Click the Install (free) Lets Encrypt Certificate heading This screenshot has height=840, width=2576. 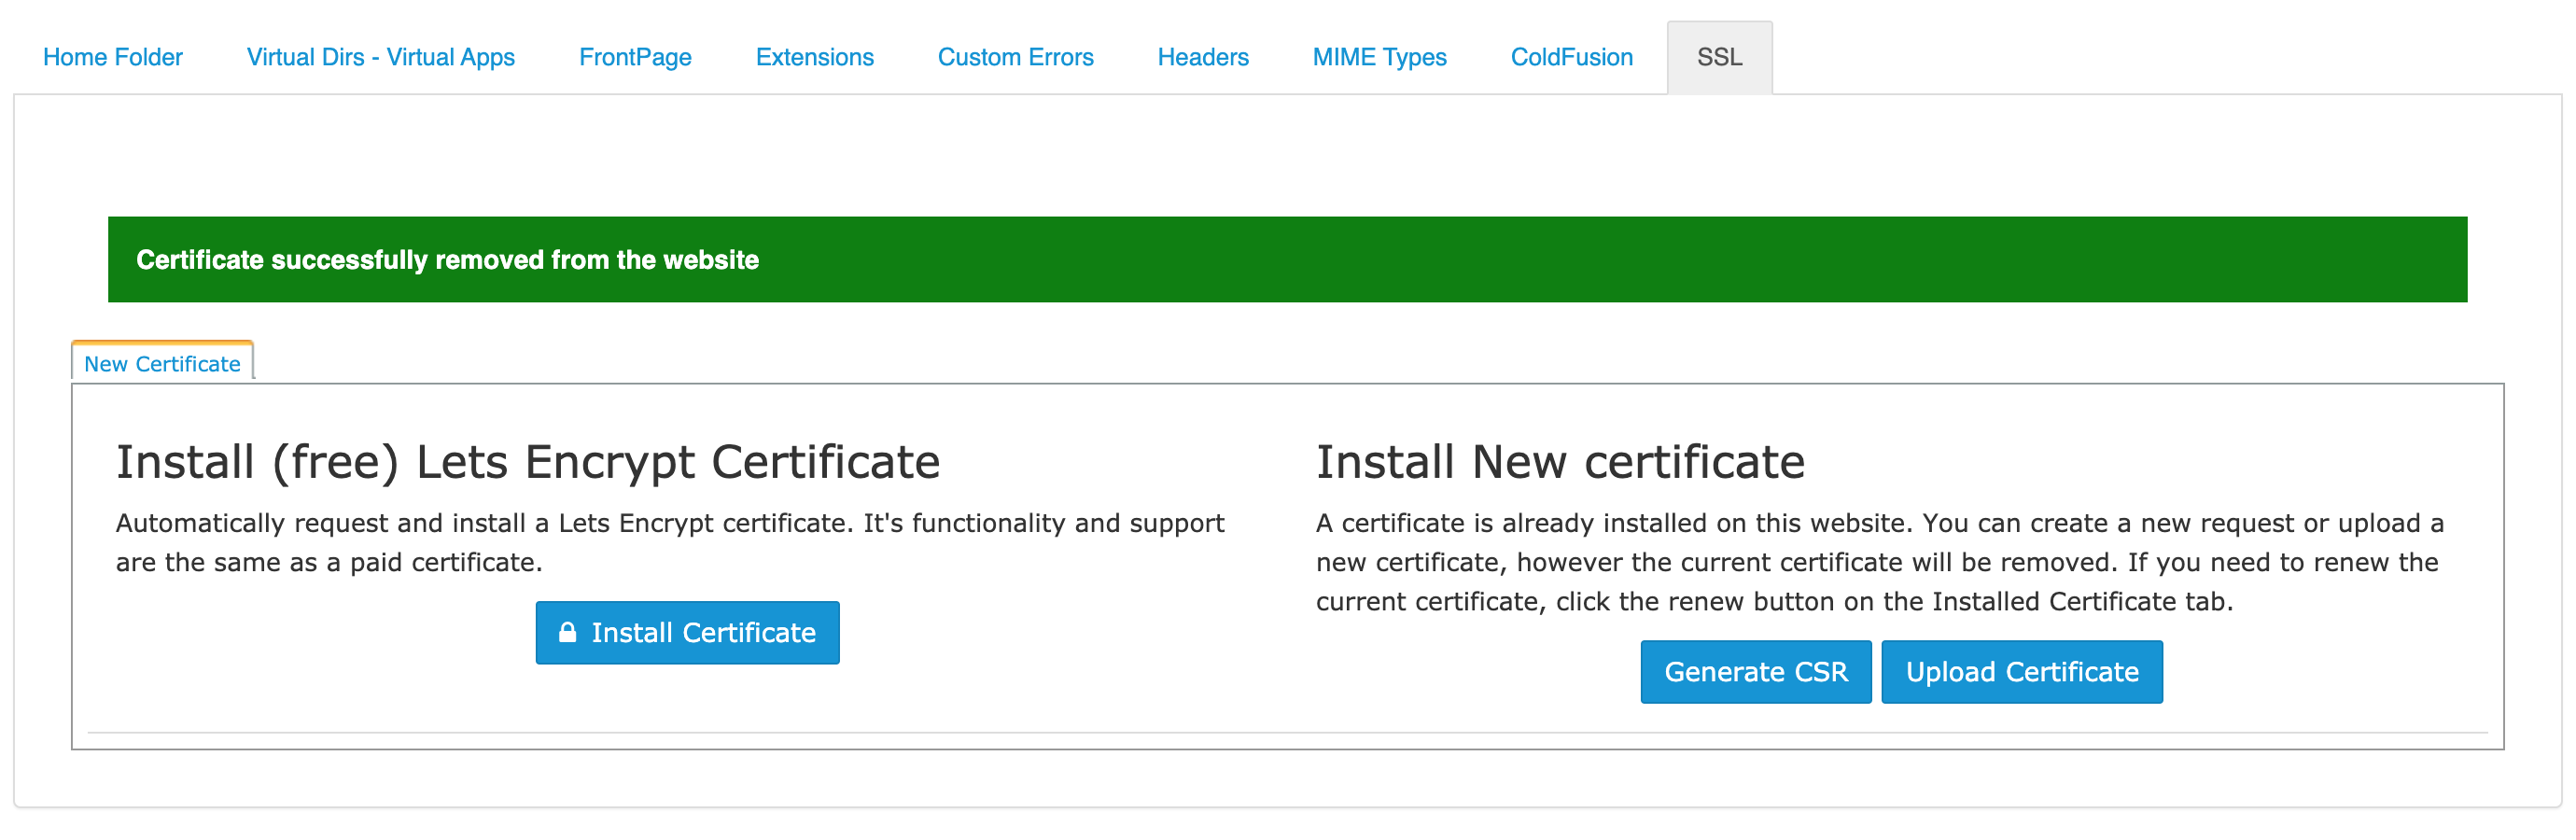click(528, 462)
